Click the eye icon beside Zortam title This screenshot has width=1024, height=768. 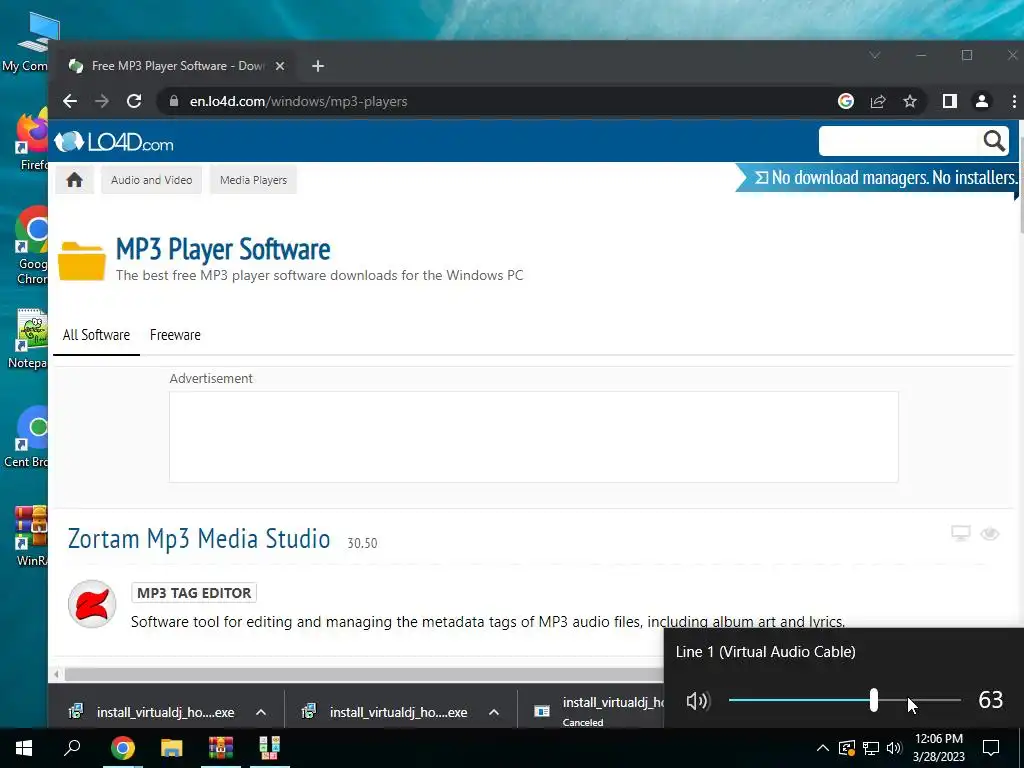(x=990, y=534)
